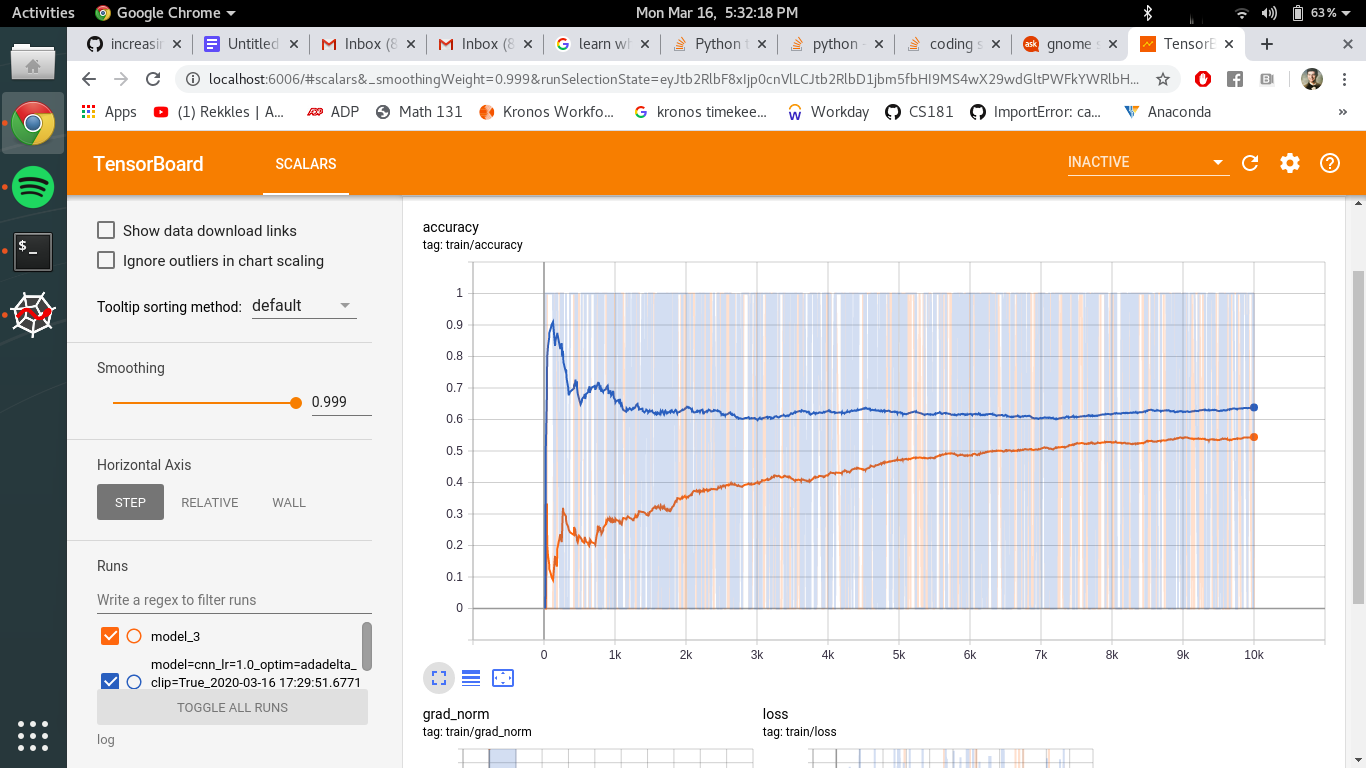
Task: Set horizontal axis to RELATIVE
Action: click(210, 502)
